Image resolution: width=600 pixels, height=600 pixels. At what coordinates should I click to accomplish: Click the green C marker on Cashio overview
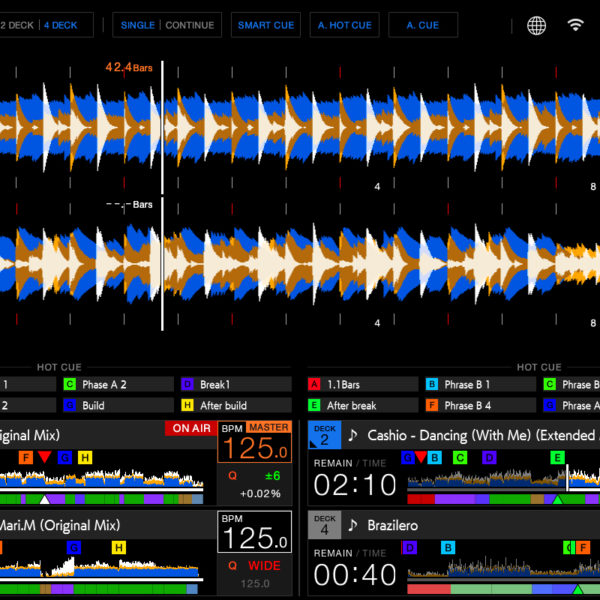click(460, 457)
